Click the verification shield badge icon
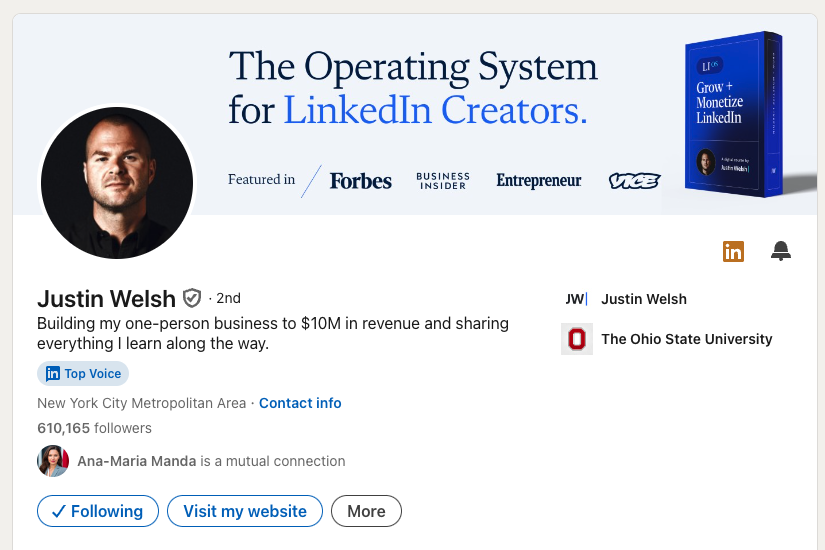The image size is (825, 550). (192, 298)
